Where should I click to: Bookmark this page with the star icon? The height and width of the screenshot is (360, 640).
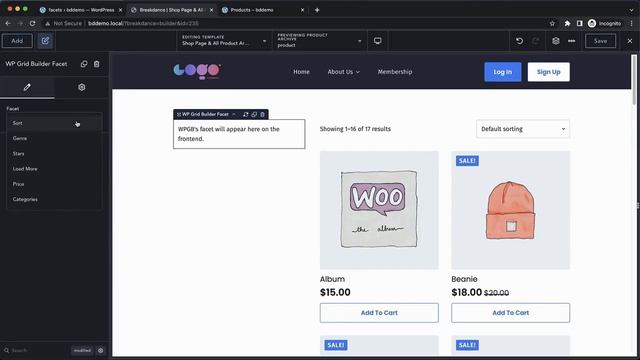click(552, 24)
